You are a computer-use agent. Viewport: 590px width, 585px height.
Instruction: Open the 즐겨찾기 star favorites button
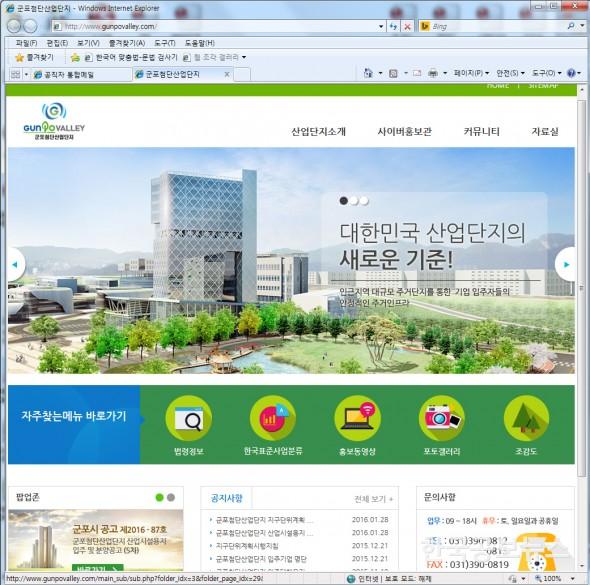pyautogui.click(x=35, y=58)
